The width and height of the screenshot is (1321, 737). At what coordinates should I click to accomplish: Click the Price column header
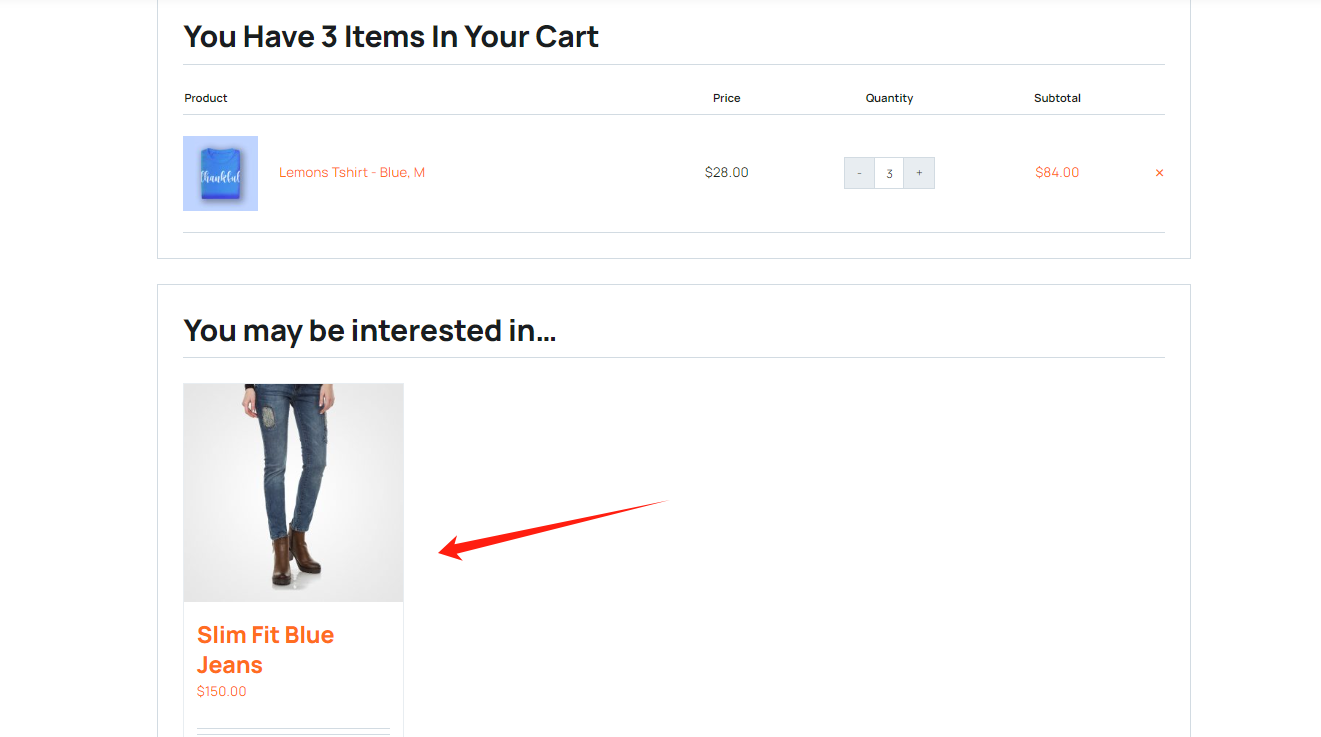(x=726, y=98)
